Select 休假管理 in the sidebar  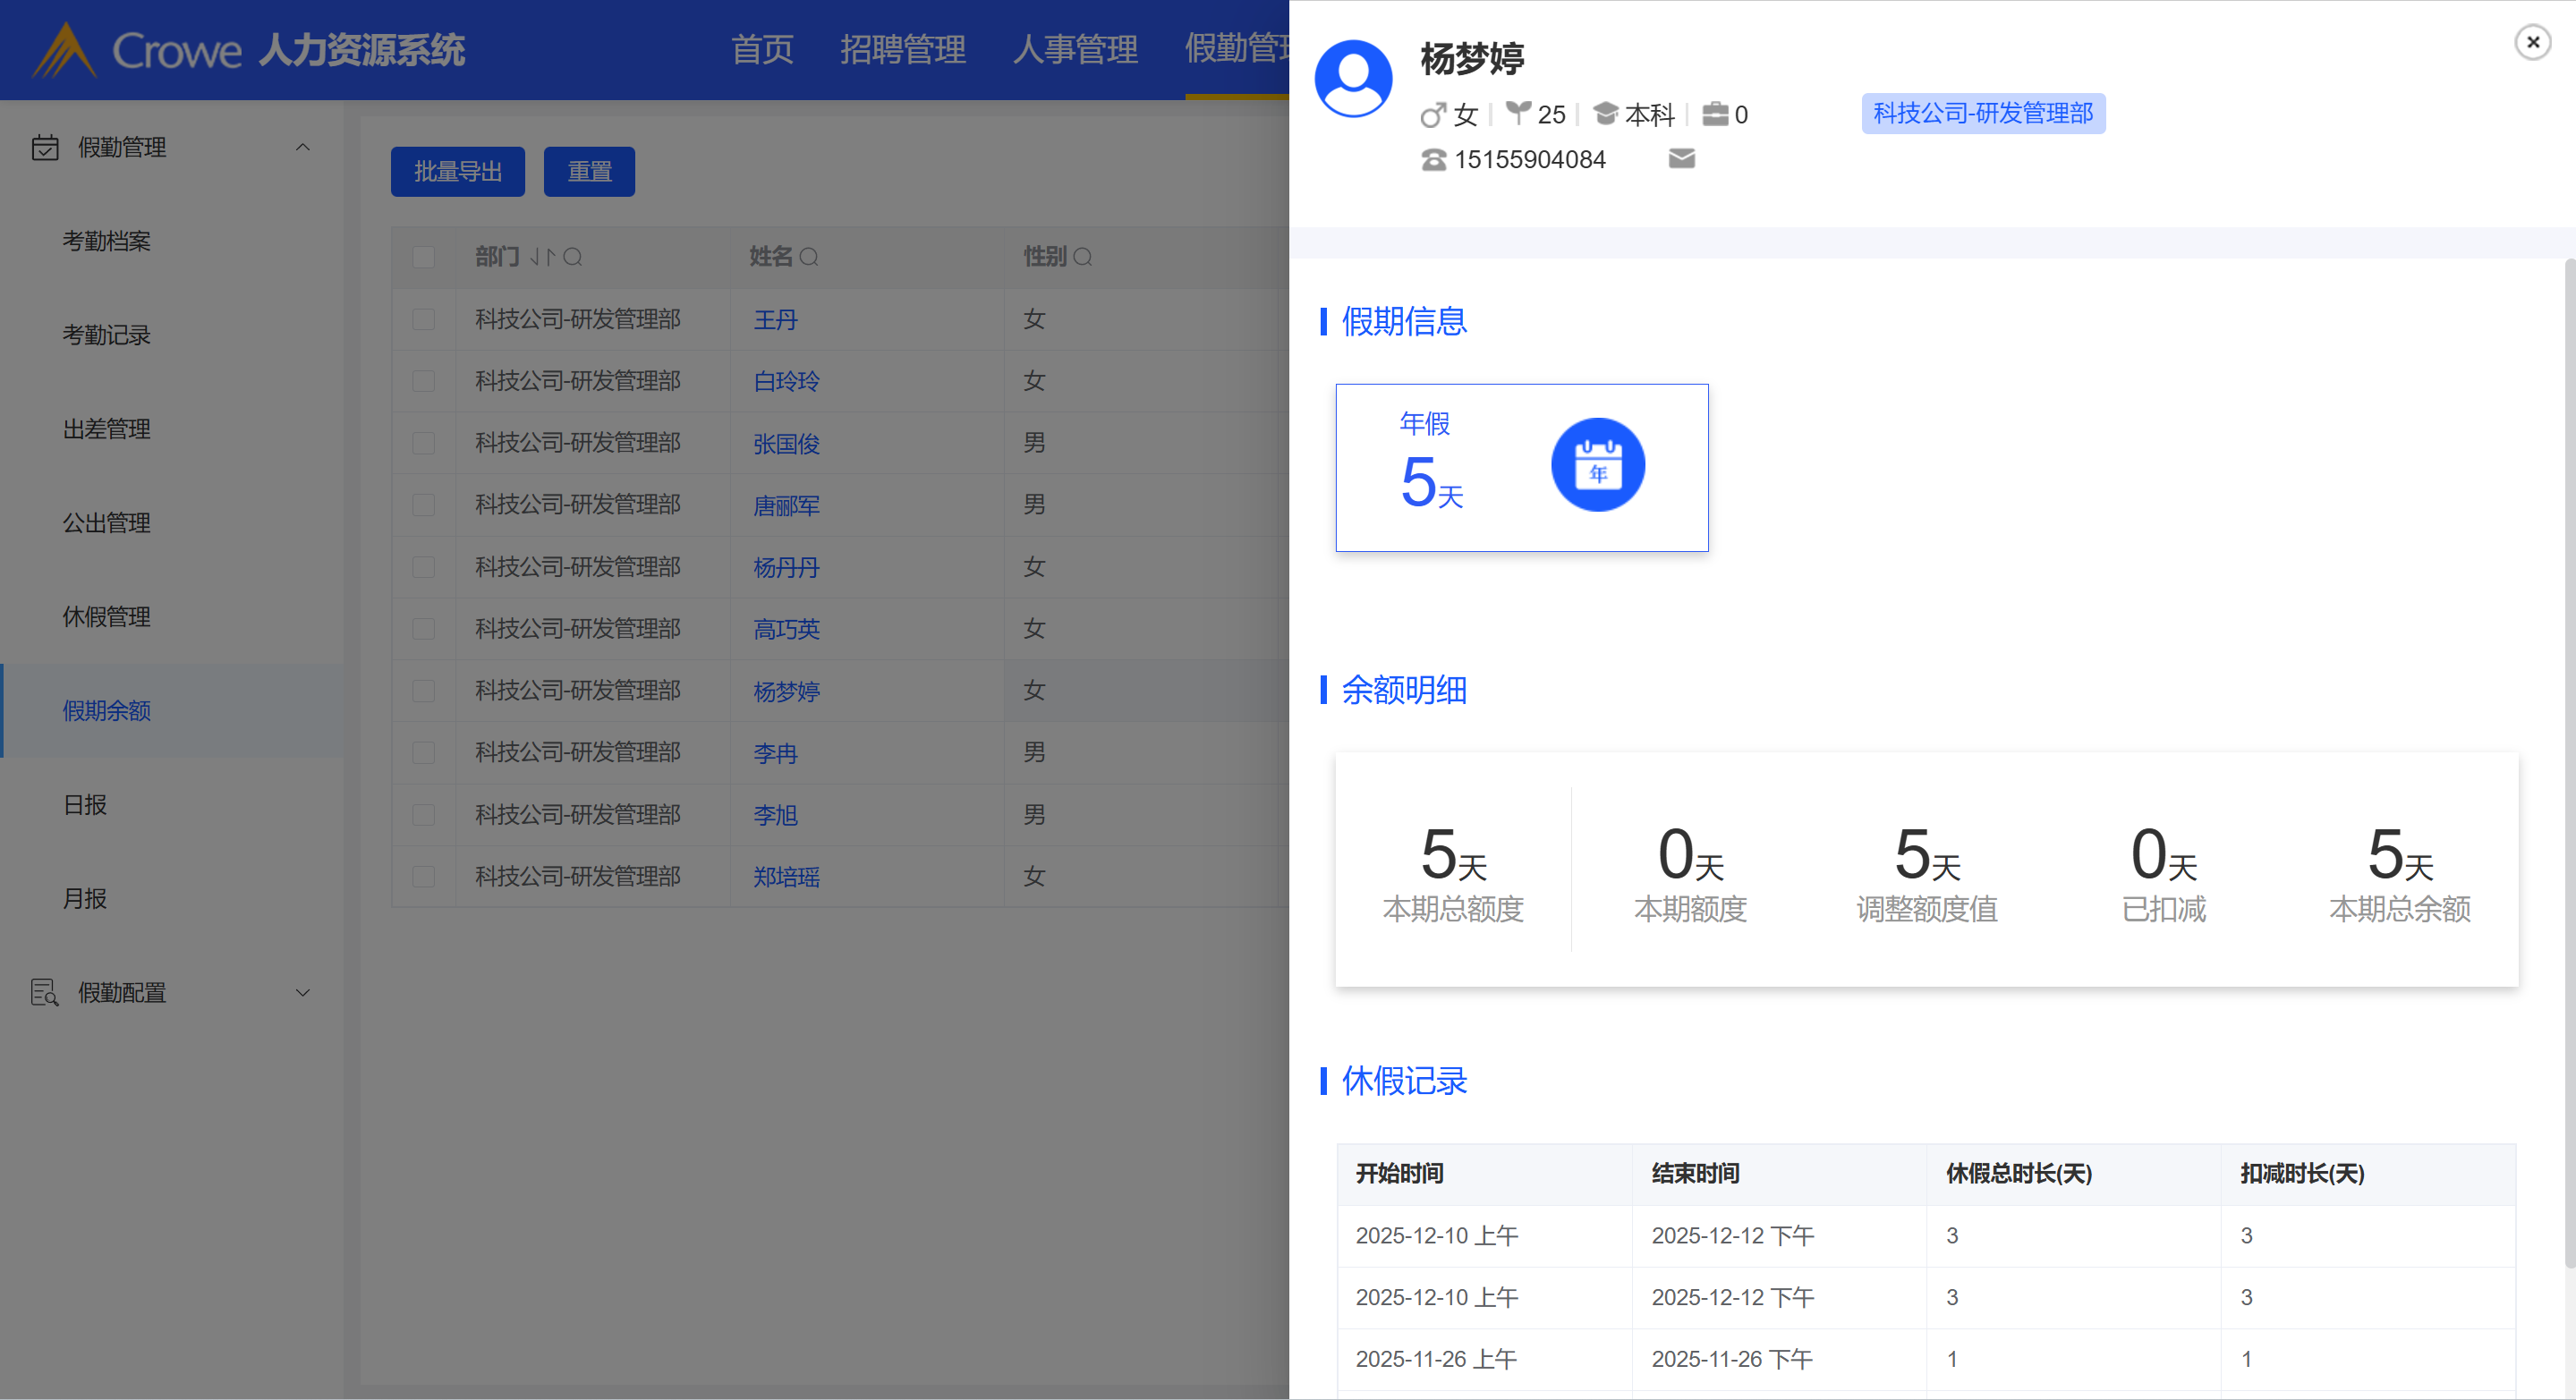point(107,617)
